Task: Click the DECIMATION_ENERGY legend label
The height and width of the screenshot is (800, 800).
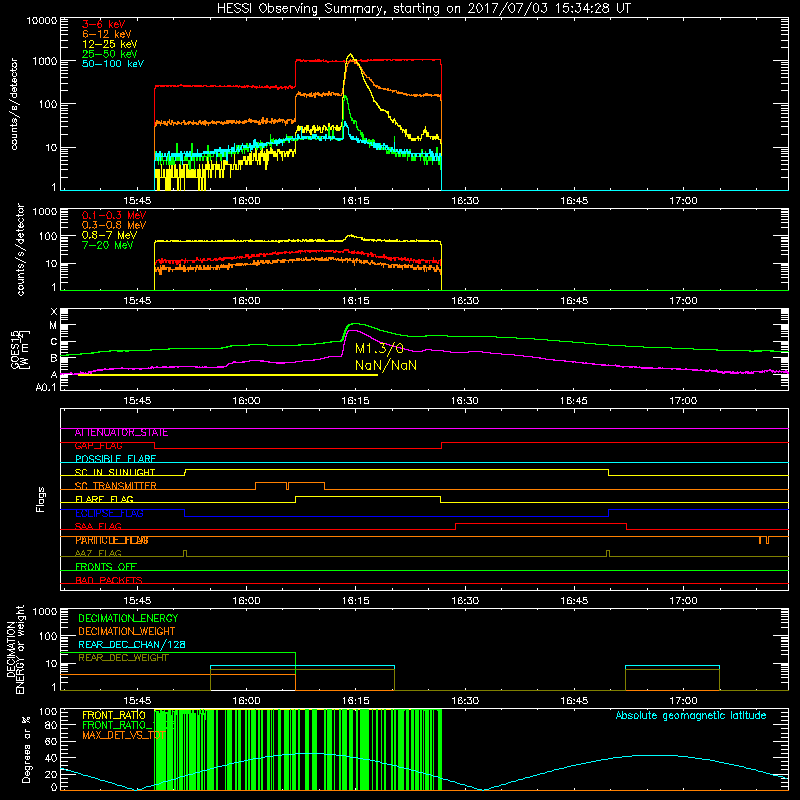Action: point(128,618)
